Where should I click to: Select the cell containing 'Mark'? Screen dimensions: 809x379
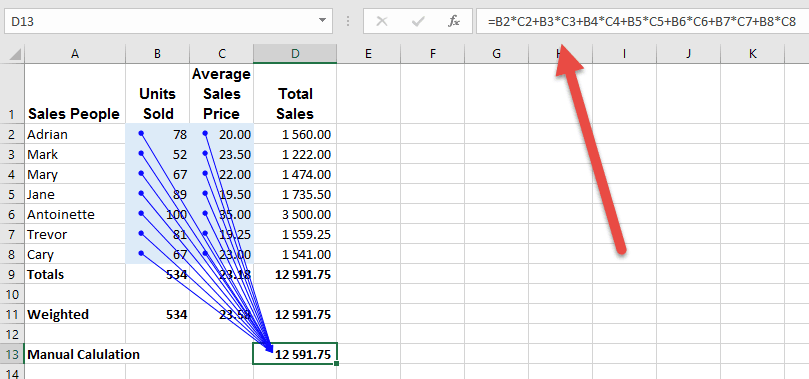pos(75,154)
